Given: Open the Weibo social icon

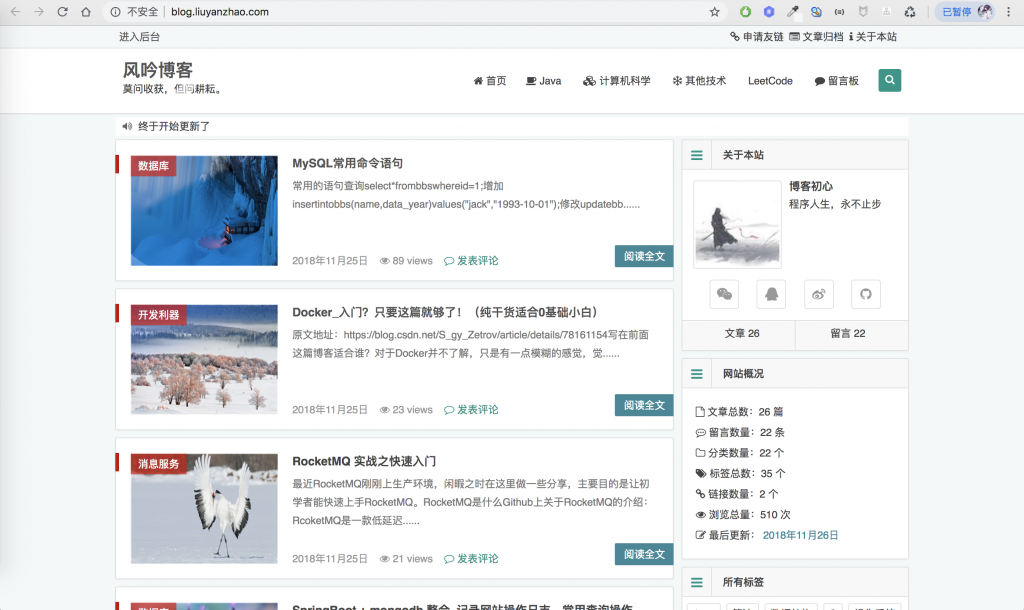Looking at the screenshot, I should (818, 294).
